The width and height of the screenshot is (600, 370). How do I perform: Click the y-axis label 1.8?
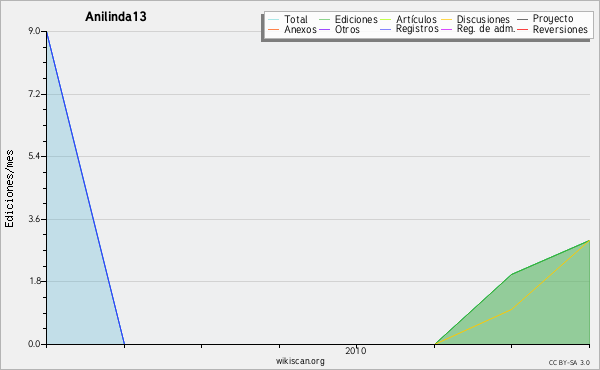34,281
